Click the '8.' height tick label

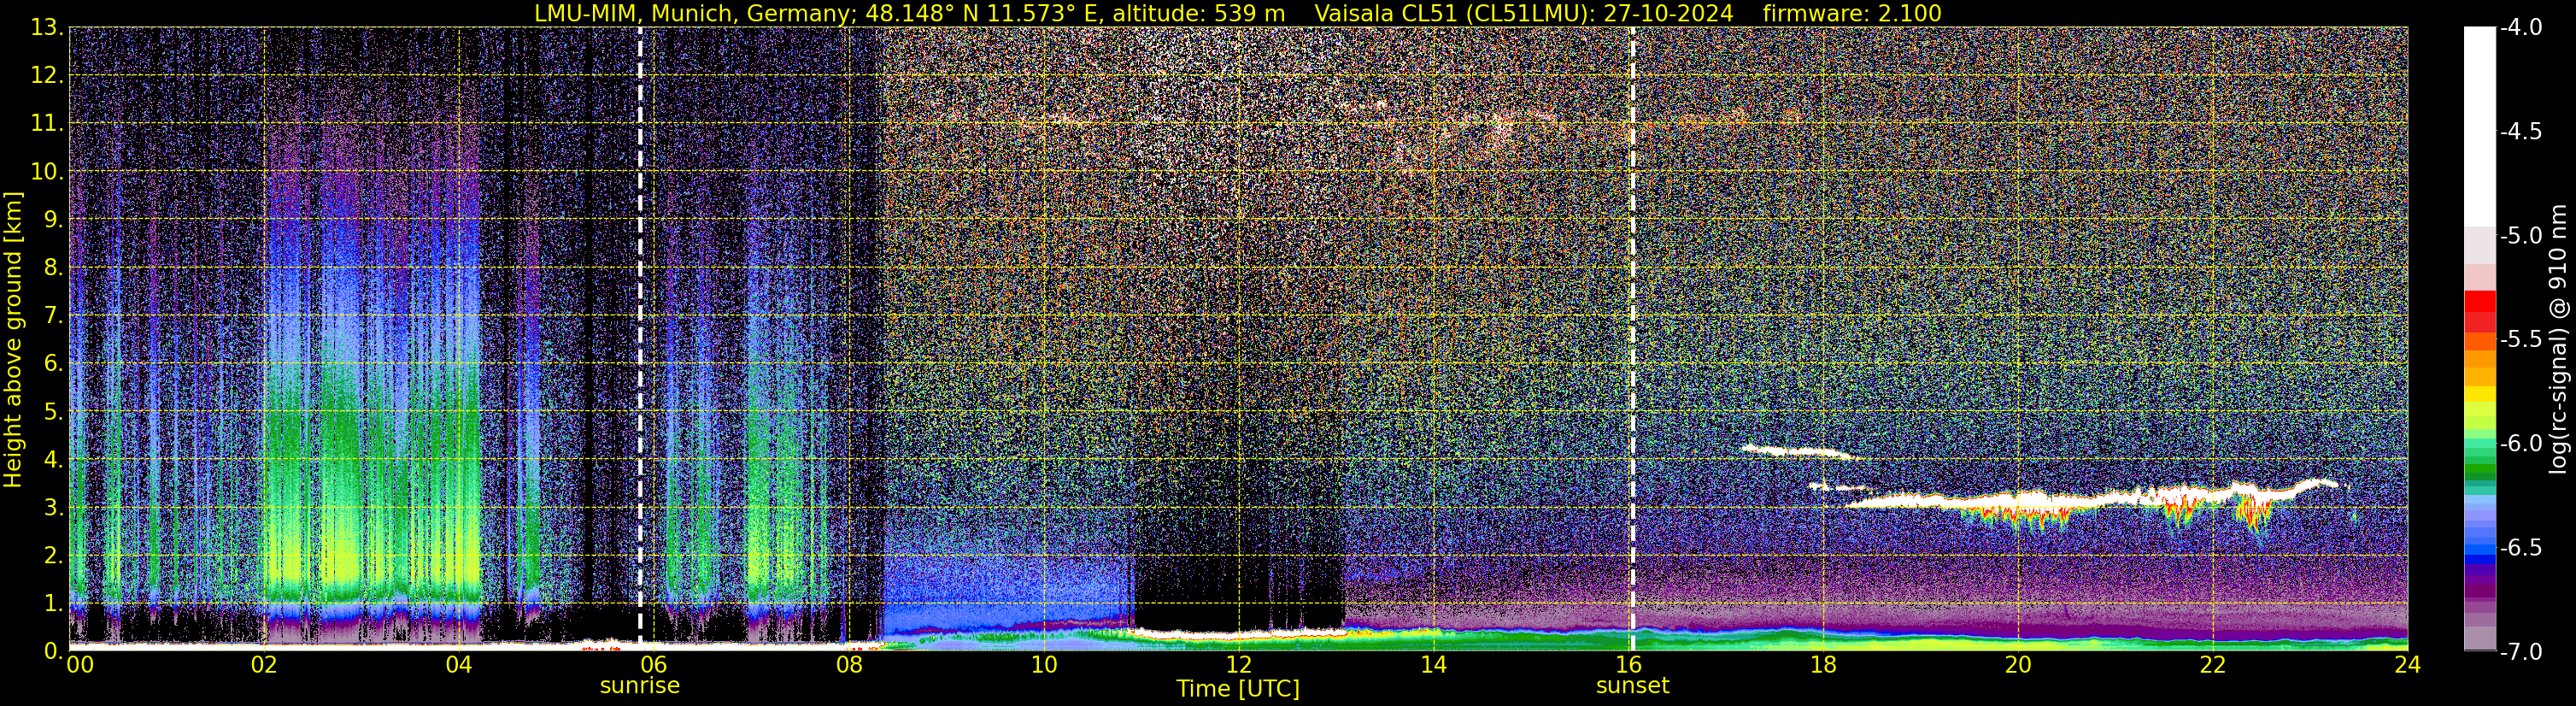click(x=54, y=267)
